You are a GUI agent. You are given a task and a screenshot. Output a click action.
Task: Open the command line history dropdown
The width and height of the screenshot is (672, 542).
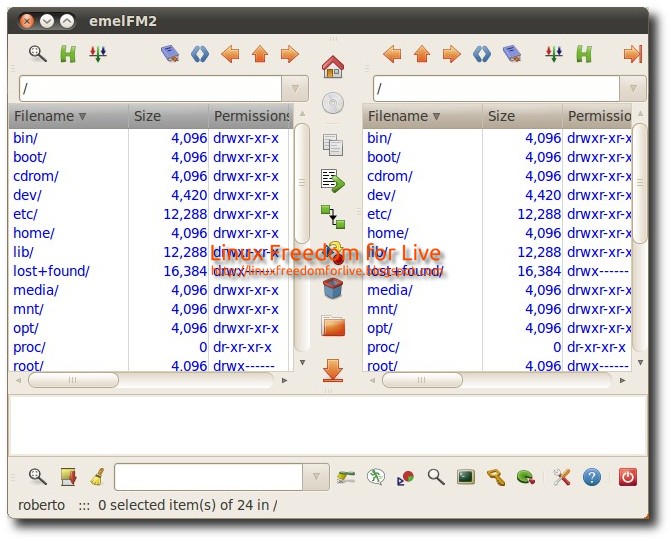316,476
